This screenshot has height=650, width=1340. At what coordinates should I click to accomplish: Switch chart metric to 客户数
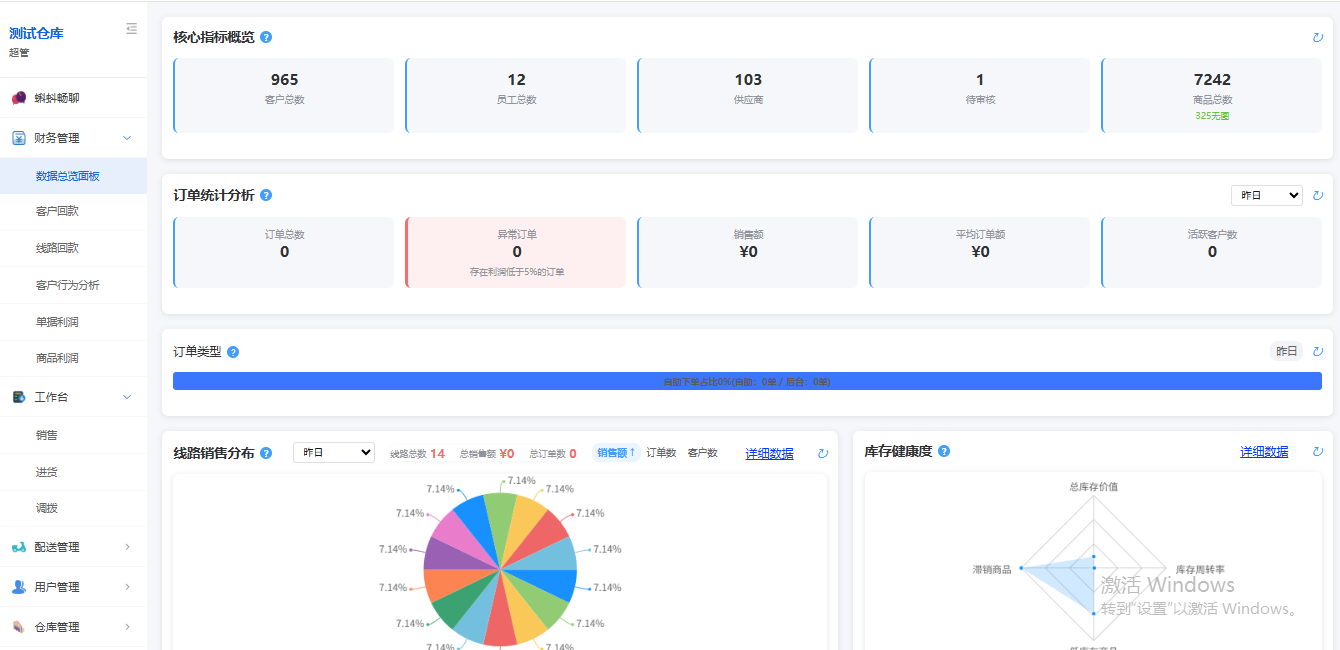[702, 453]
